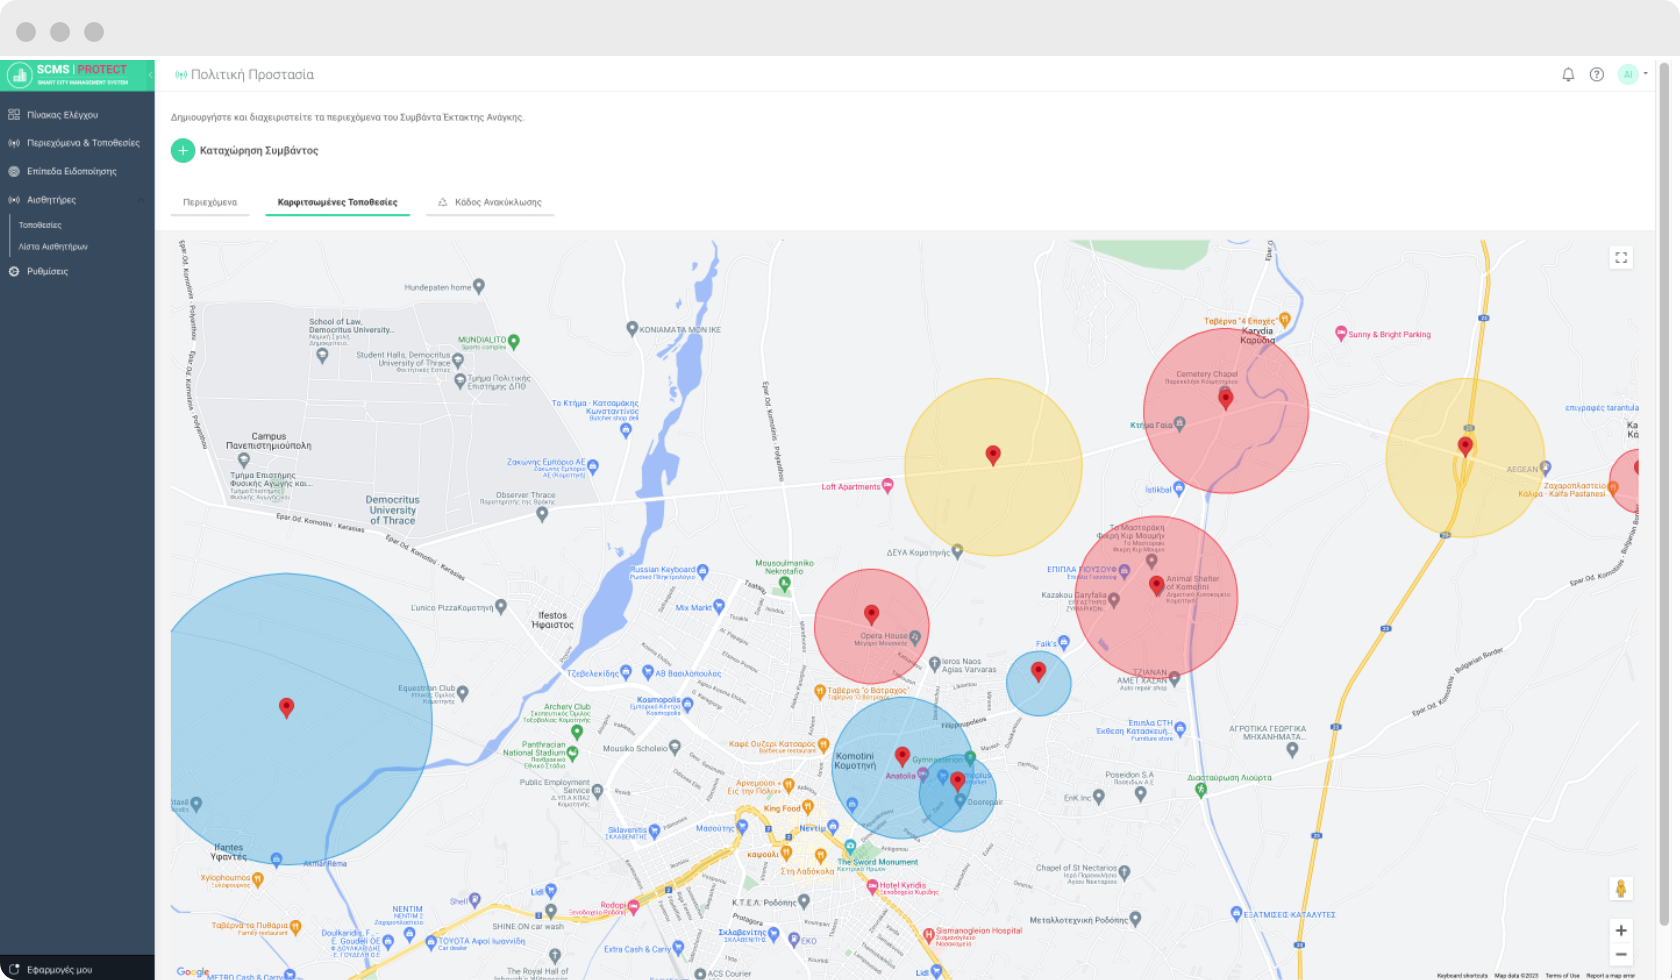1680x980 pixels.
Task: Zoom out on the map
Action: coord(1621,955)
